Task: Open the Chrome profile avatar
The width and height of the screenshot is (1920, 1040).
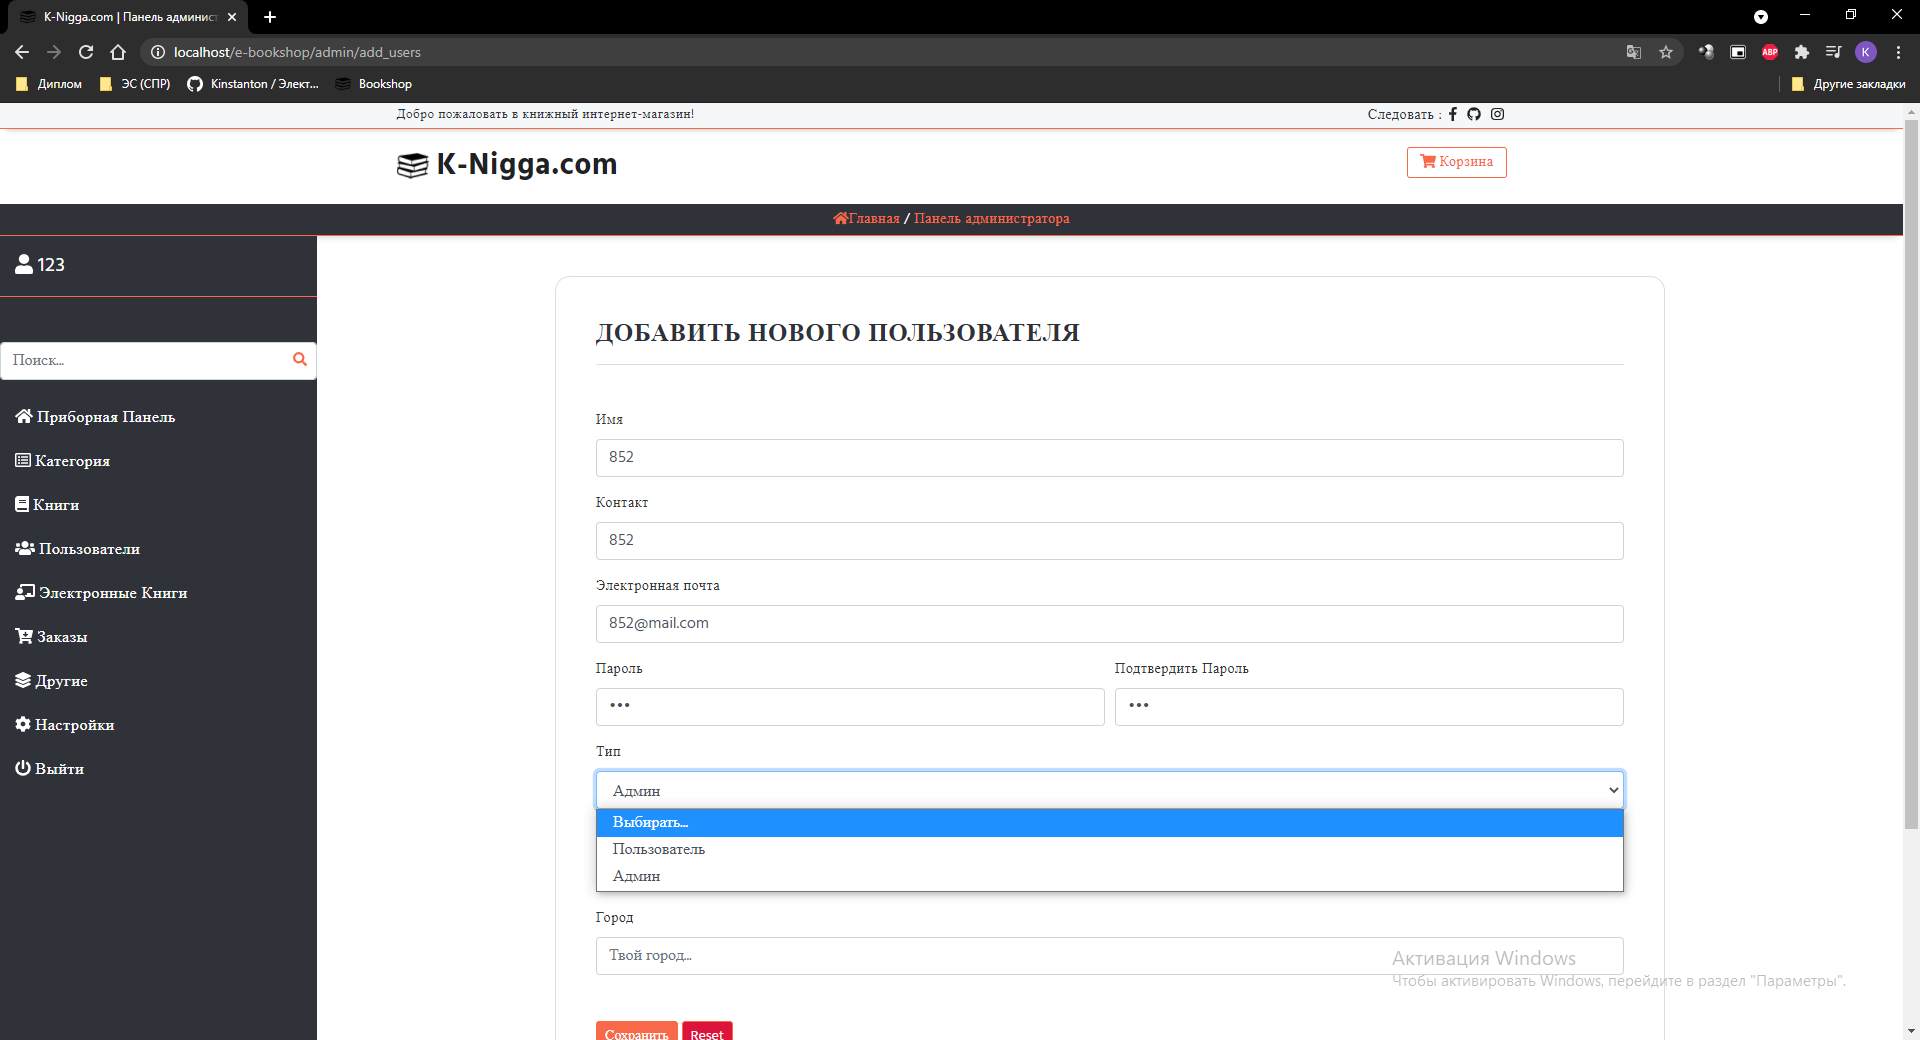Action: 1866,52
